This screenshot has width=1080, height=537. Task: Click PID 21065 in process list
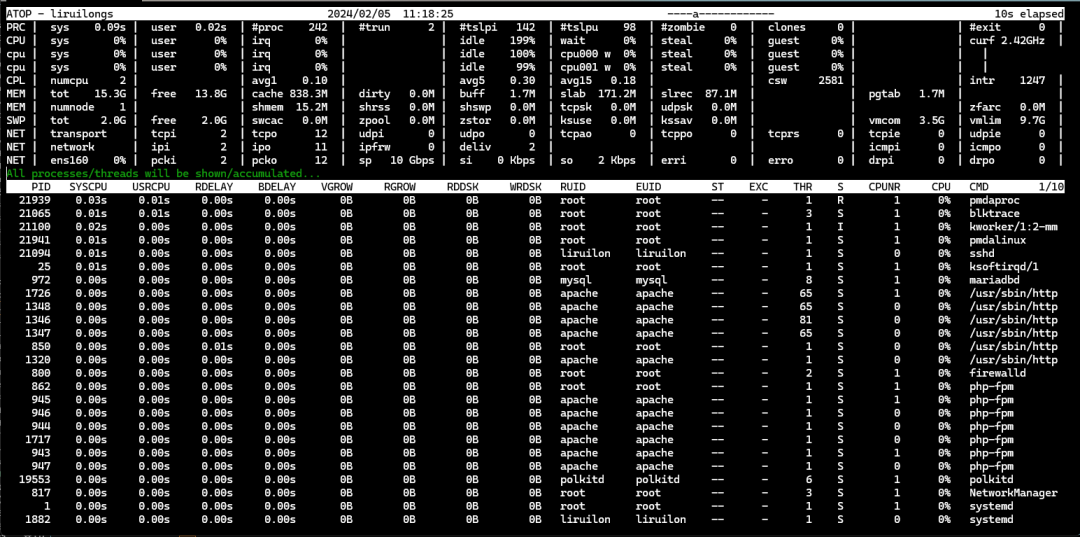click(34, 213)
